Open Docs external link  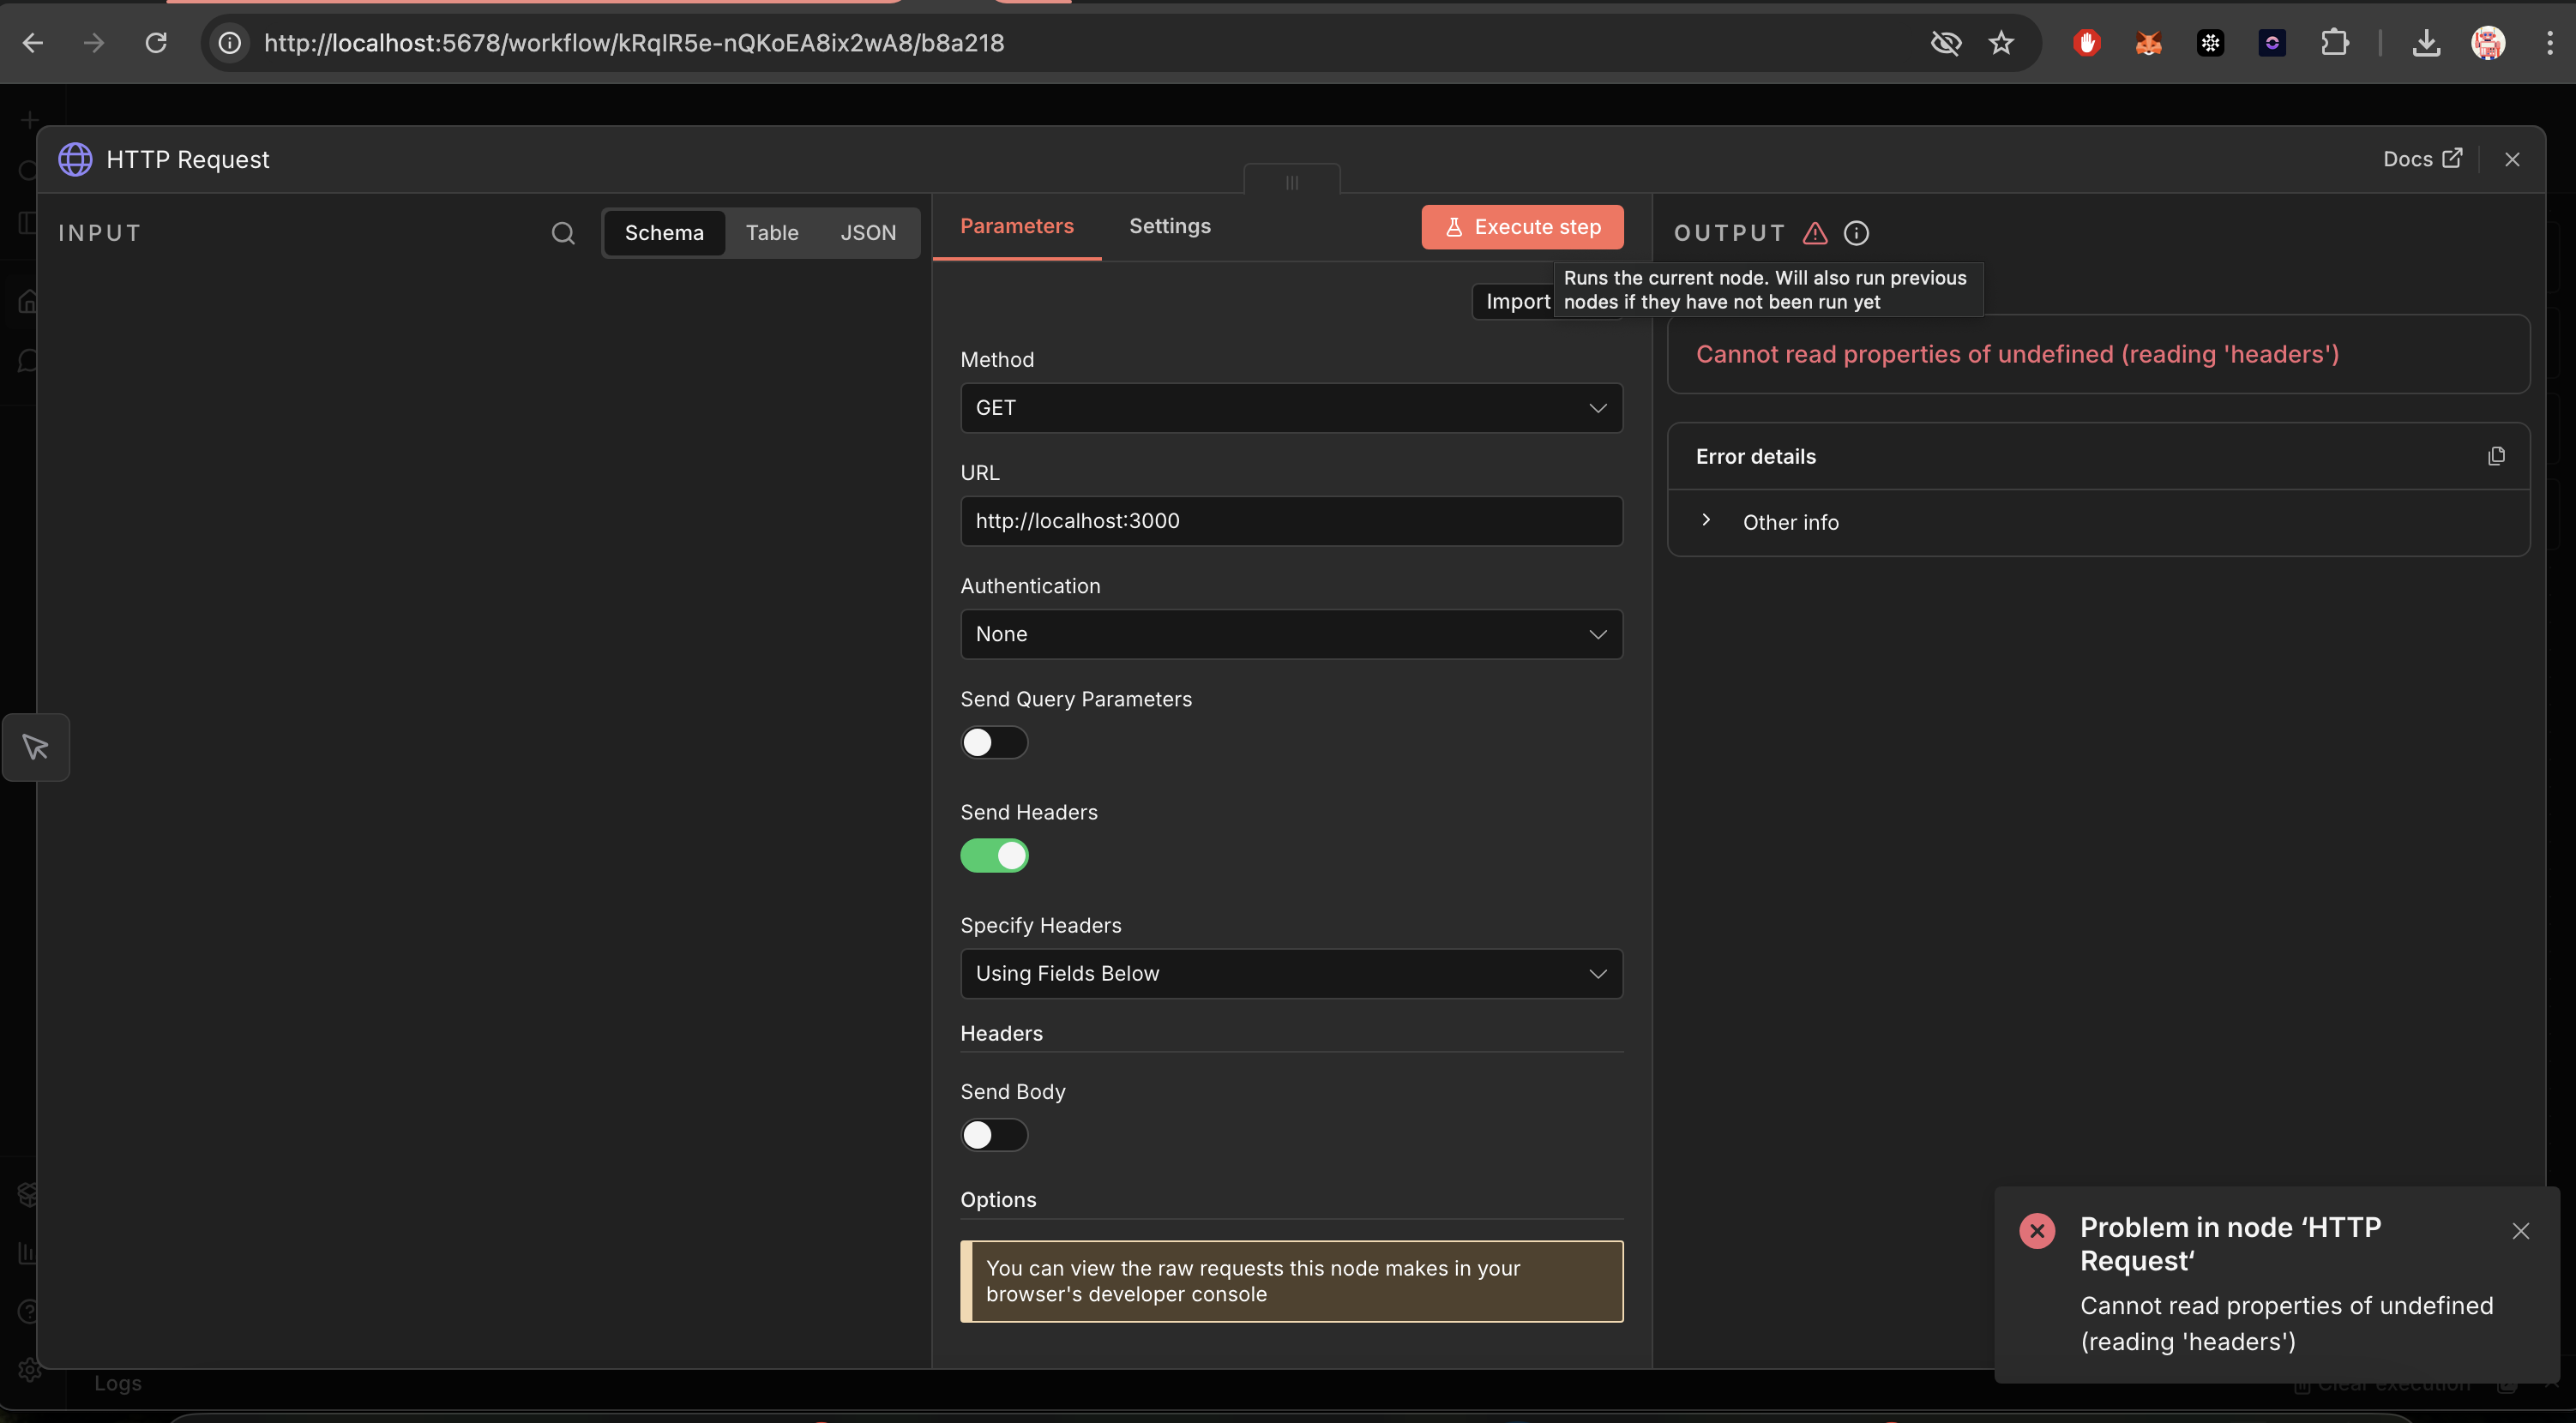(2421, 159)
